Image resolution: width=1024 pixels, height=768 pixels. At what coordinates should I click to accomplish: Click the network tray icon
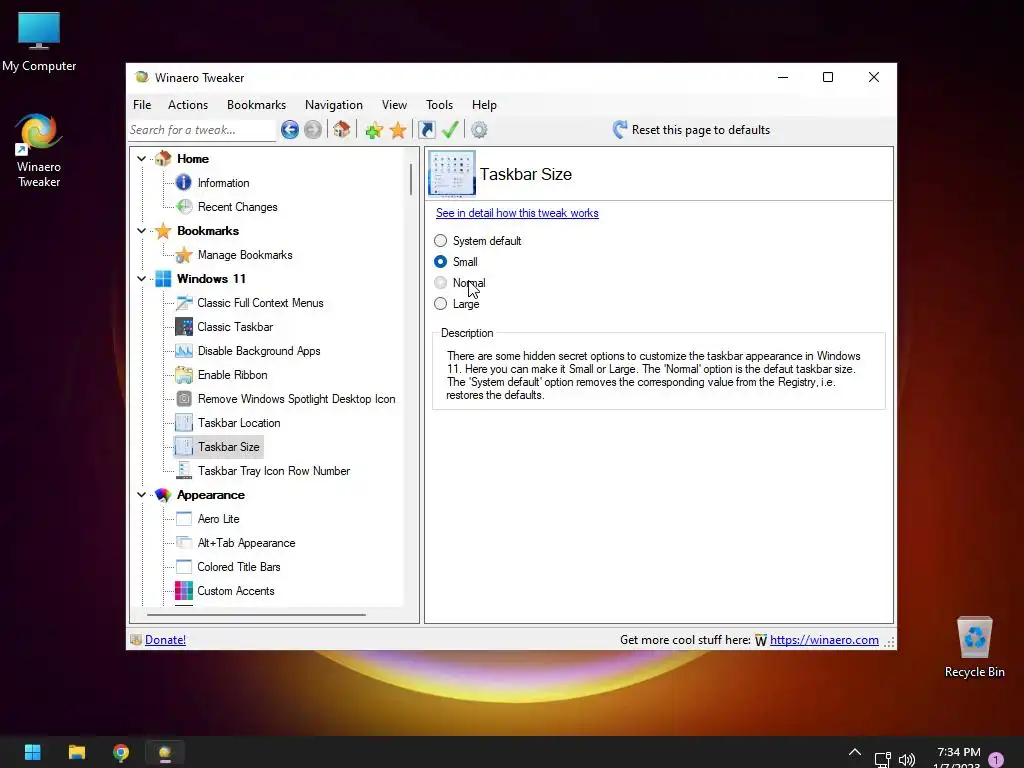coord(882,760)
